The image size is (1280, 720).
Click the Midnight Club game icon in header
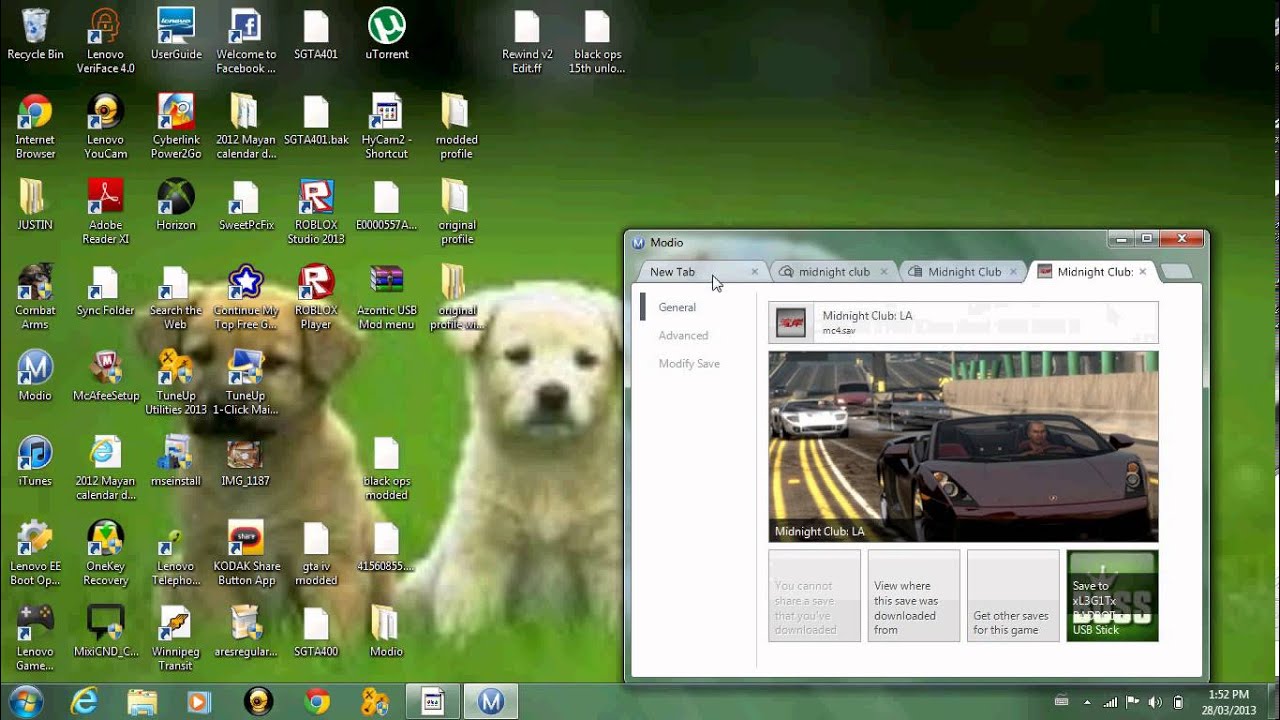[791, 322]
